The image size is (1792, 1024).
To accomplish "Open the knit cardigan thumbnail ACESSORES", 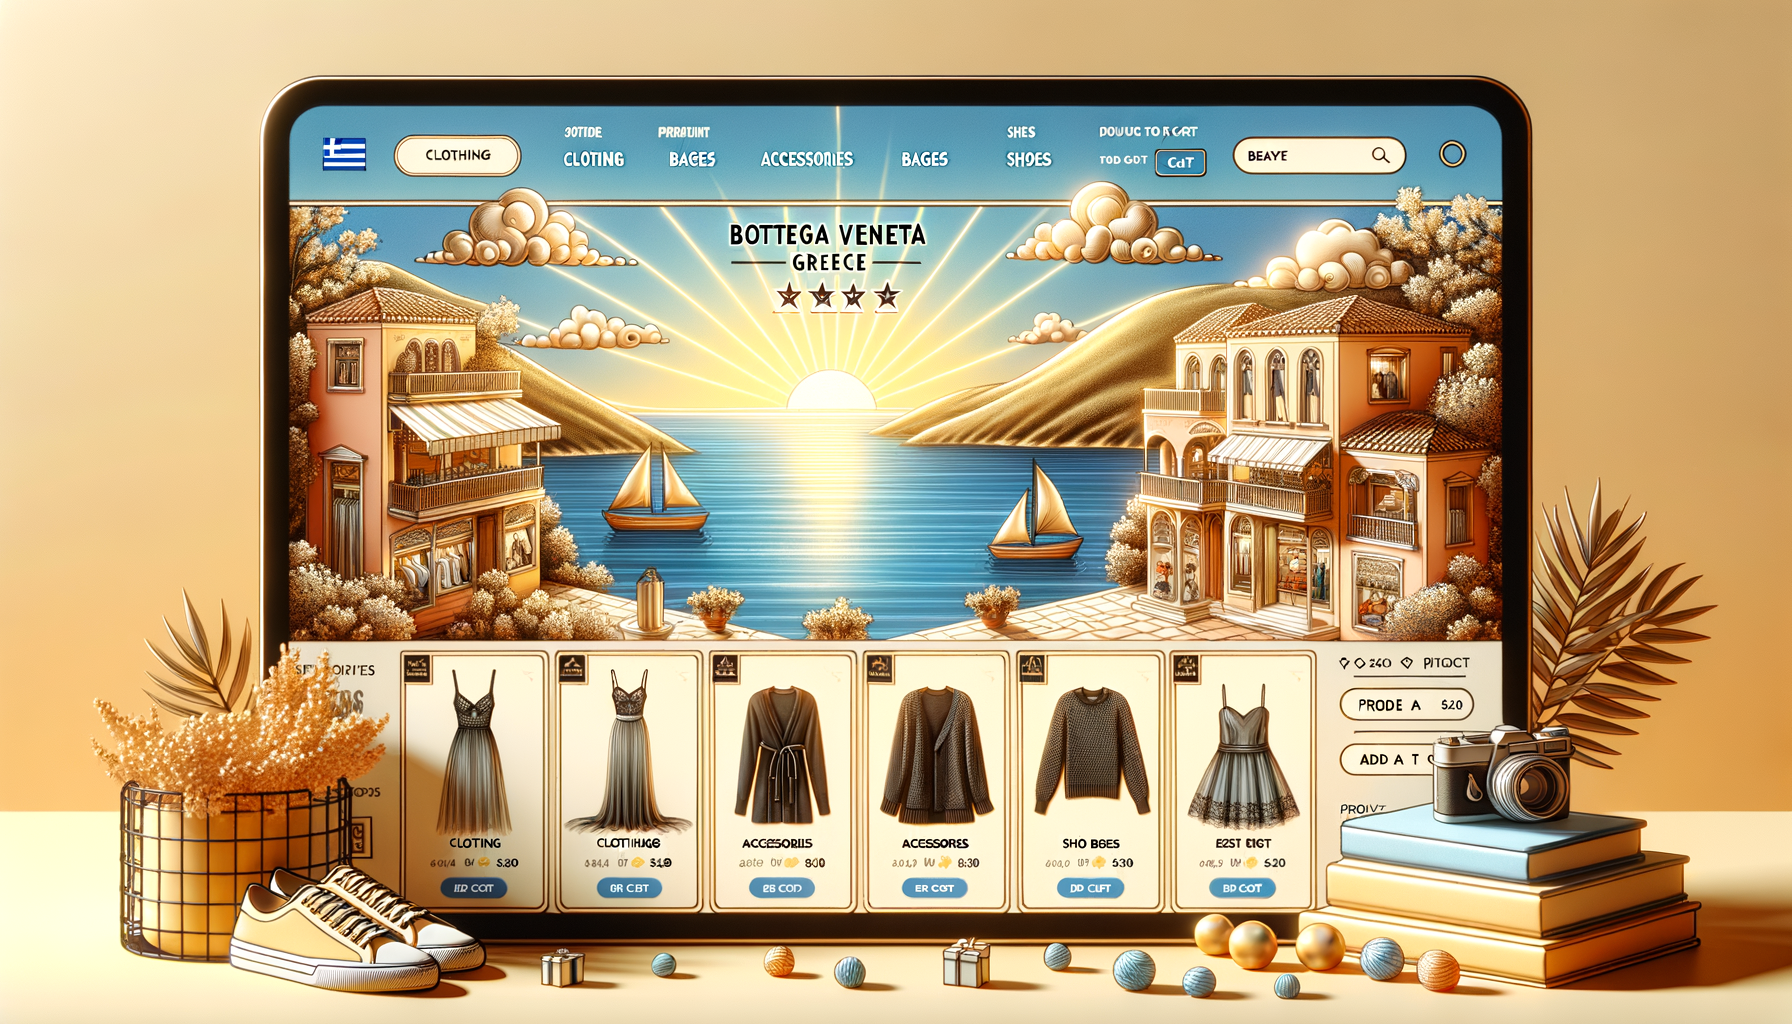I will [936, 754].
